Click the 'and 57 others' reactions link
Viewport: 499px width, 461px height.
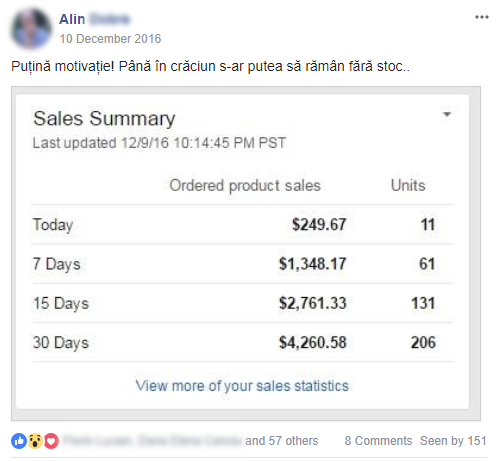click(282, 441)
